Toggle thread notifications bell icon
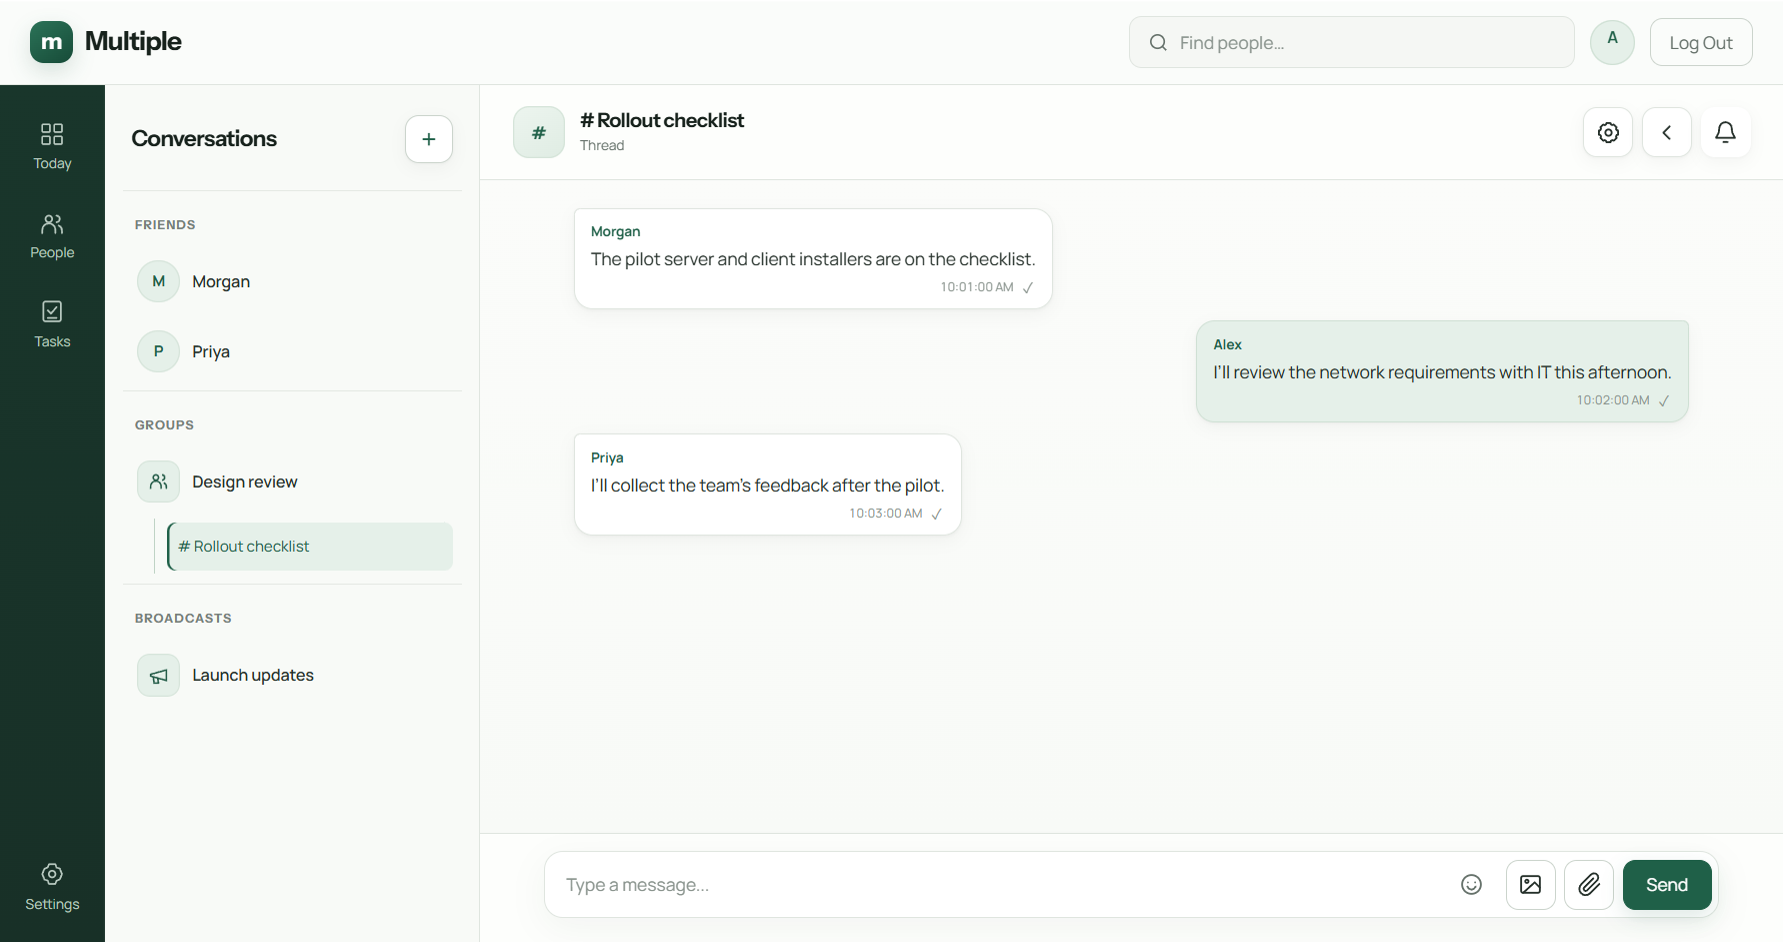The height and width of the screenshot is (942, 1783). click(1726, 132)
